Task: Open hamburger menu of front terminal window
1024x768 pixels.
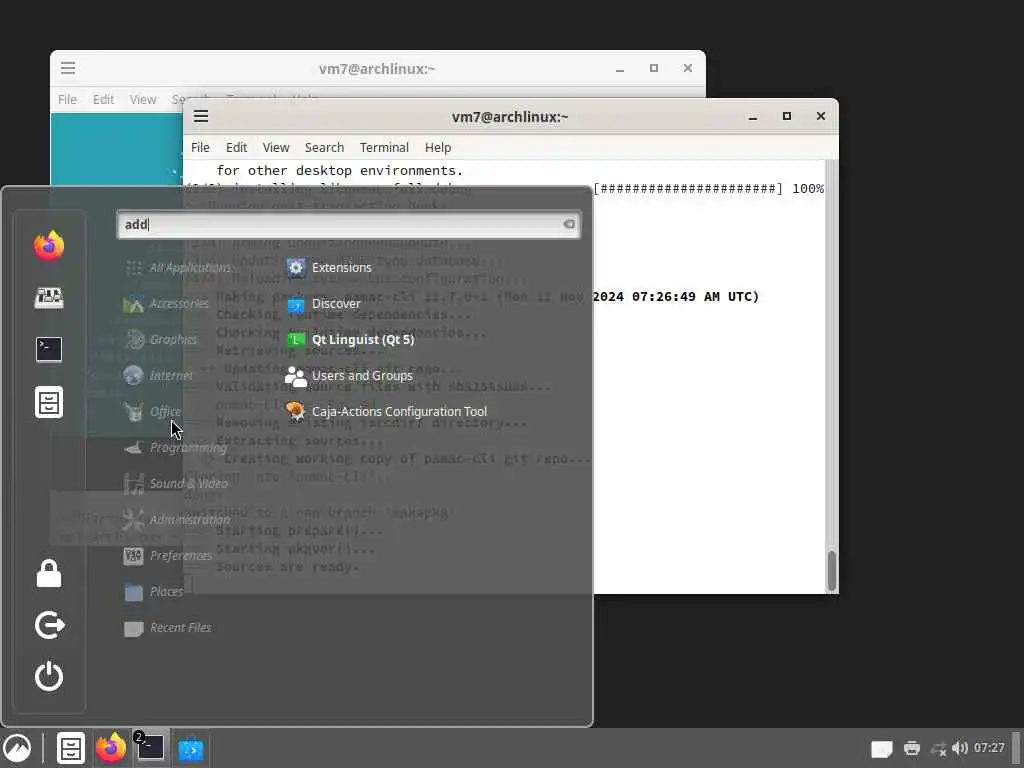Action: point(200,116)
